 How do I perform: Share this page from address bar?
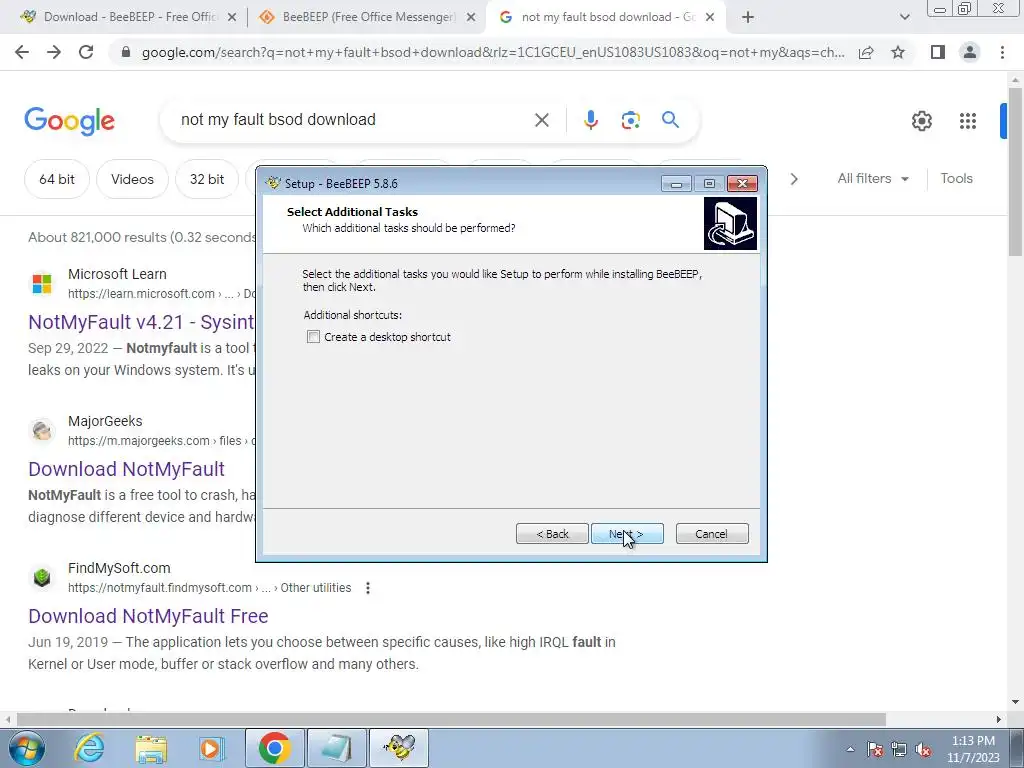click(866, 52)
